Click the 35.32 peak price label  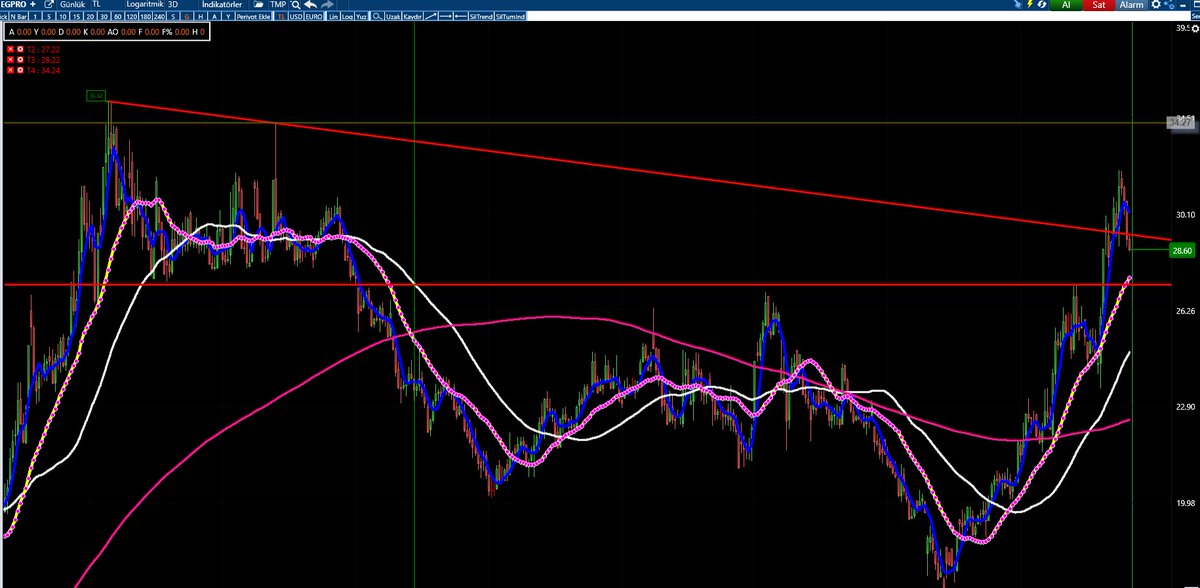[x=96, y=95]
